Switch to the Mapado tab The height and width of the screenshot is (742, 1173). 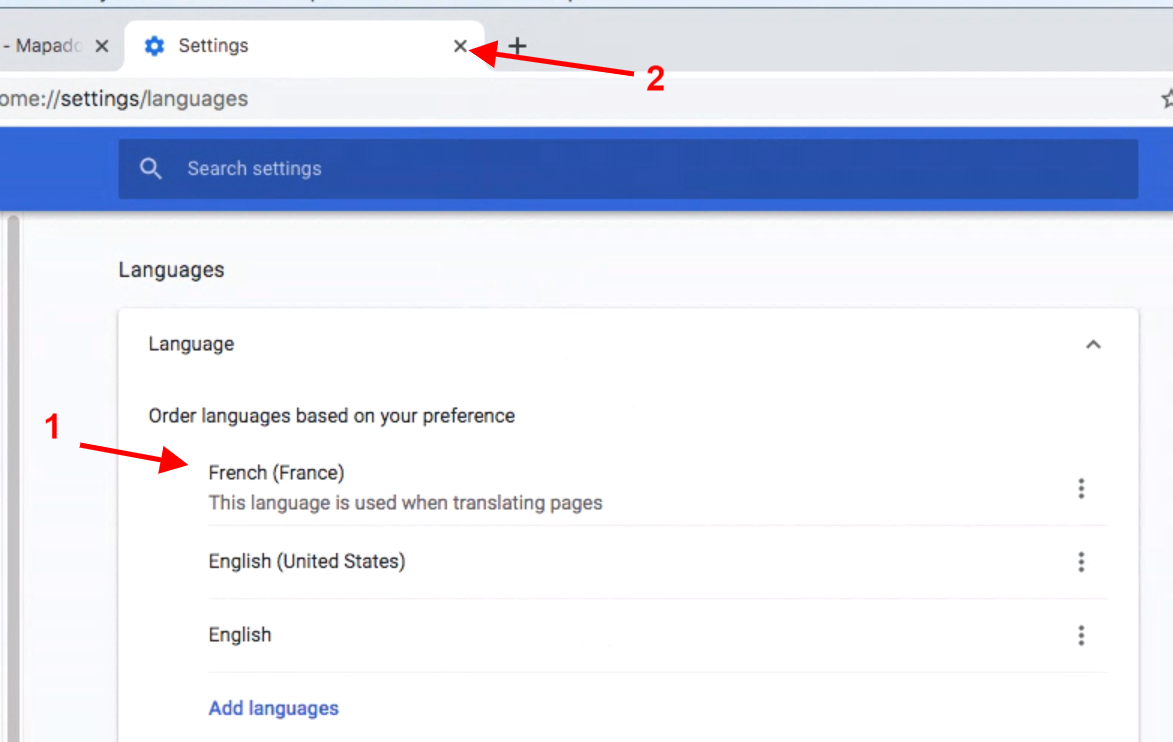(x=45, y=46)
